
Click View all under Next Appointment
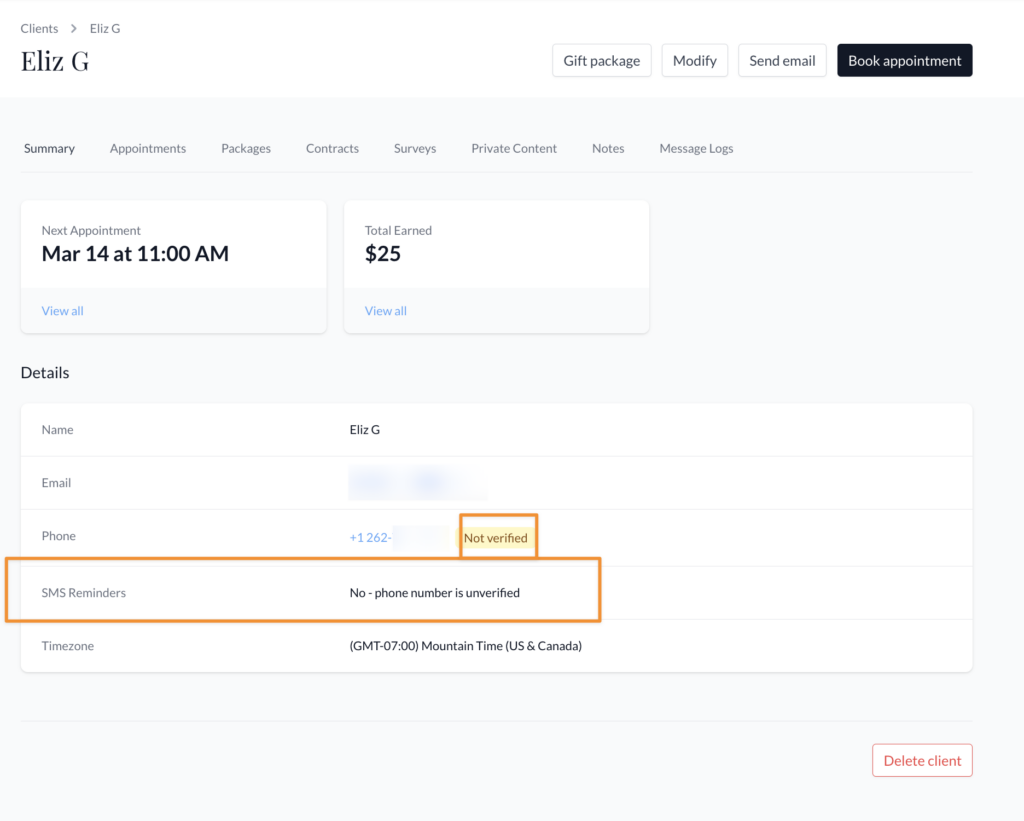(x=62, y=311)
